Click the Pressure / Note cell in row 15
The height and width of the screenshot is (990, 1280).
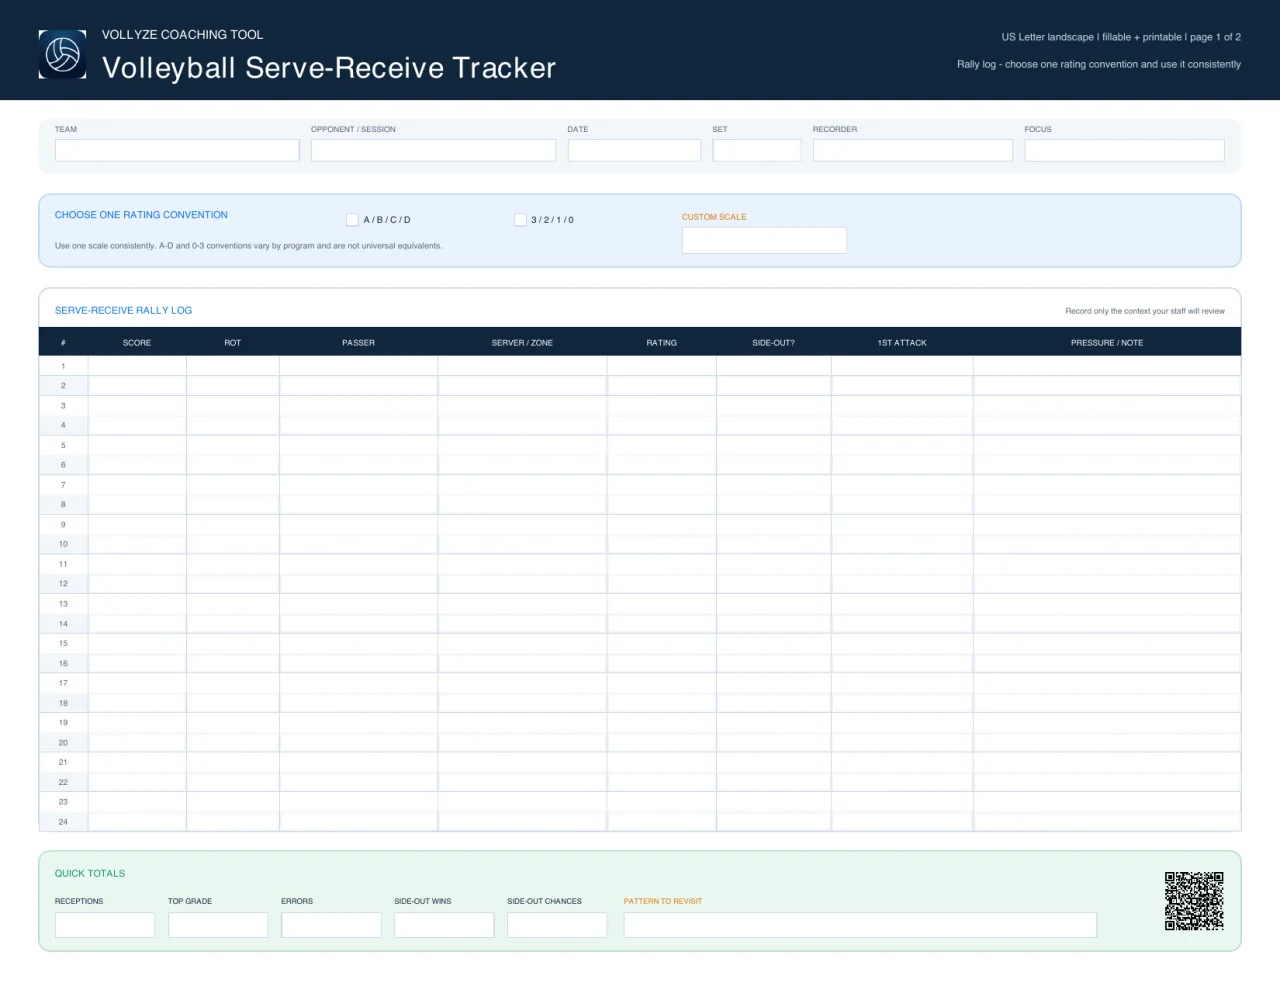click(1107, 643)
